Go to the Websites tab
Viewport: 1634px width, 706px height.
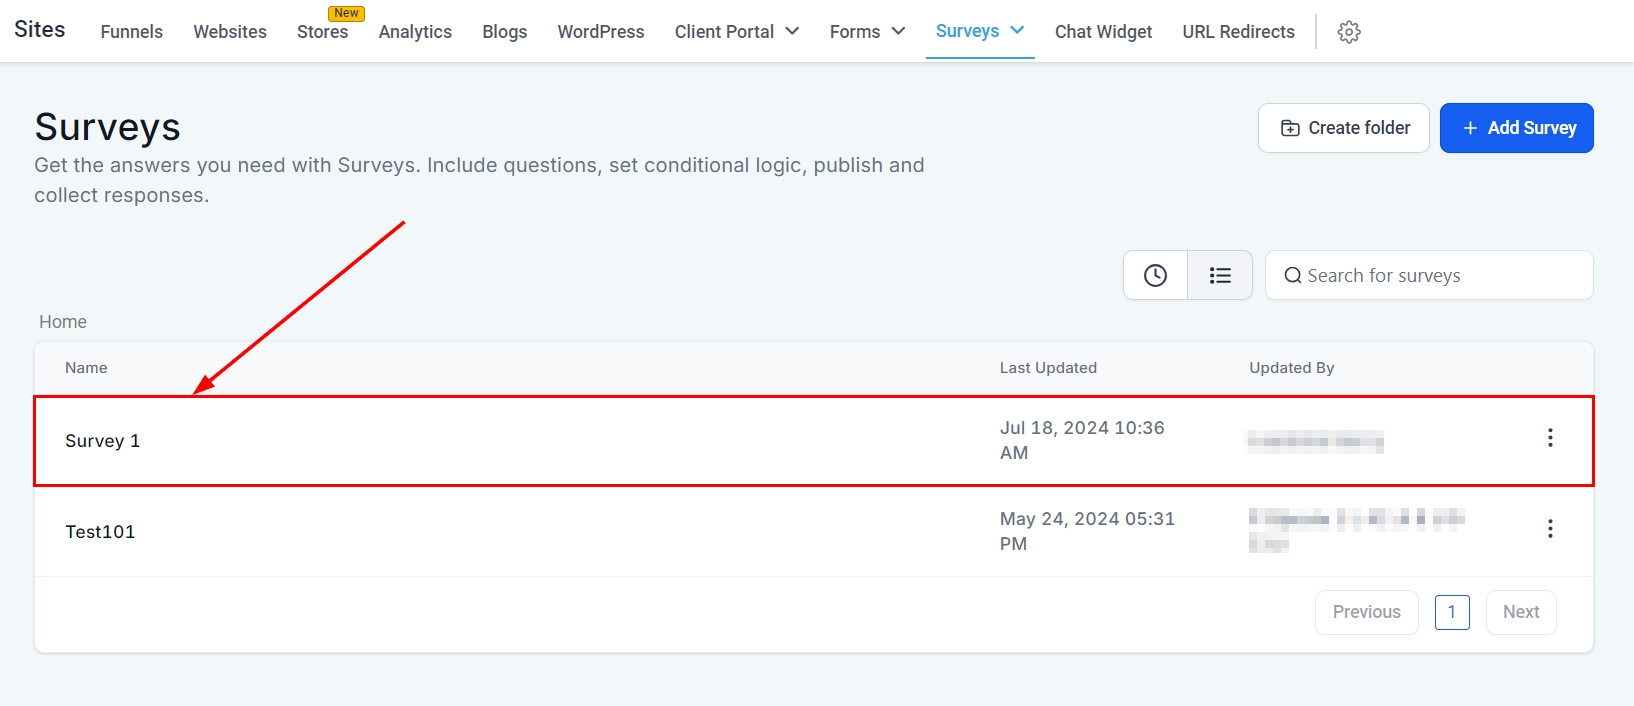tap(230, 32)
